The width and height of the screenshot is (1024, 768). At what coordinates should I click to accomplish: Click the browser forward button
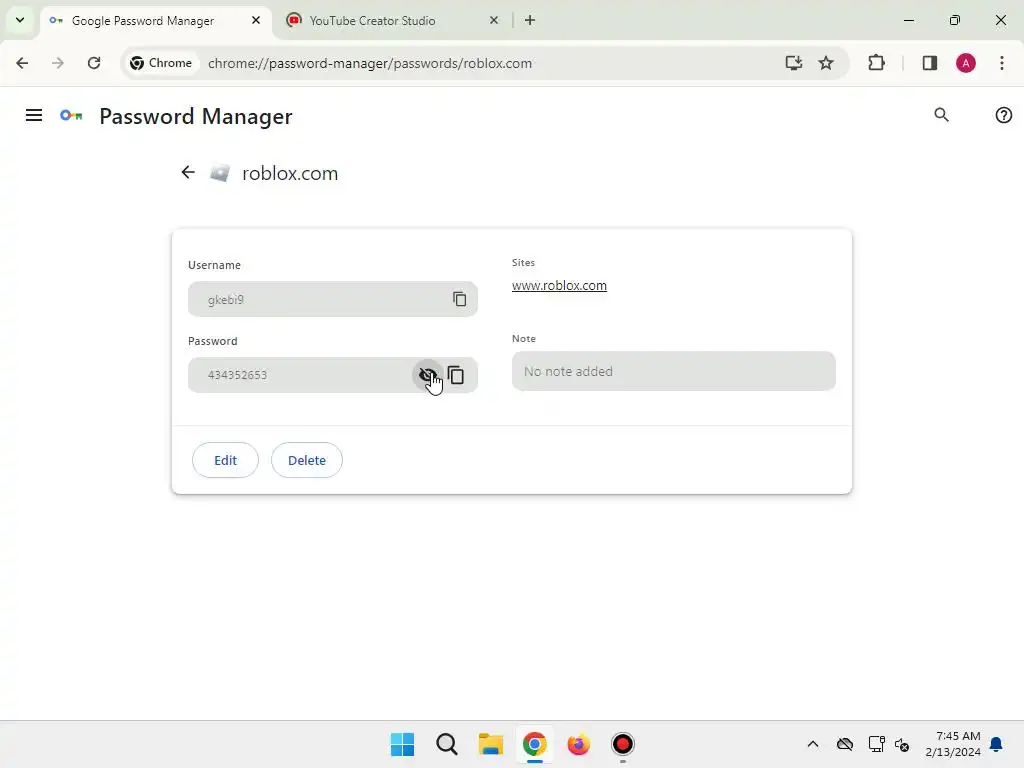point(57,63)
